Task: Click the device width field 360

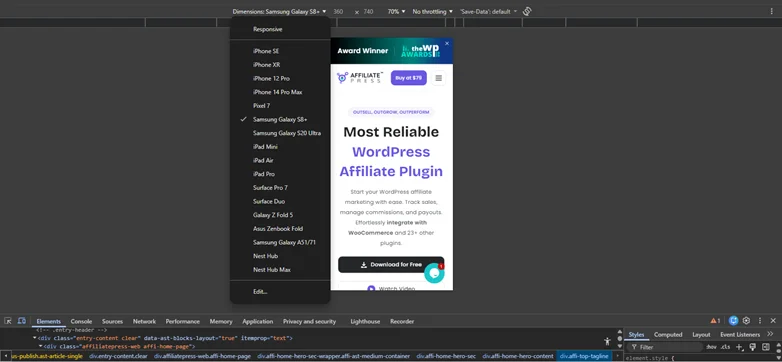Action: [338, 11]
